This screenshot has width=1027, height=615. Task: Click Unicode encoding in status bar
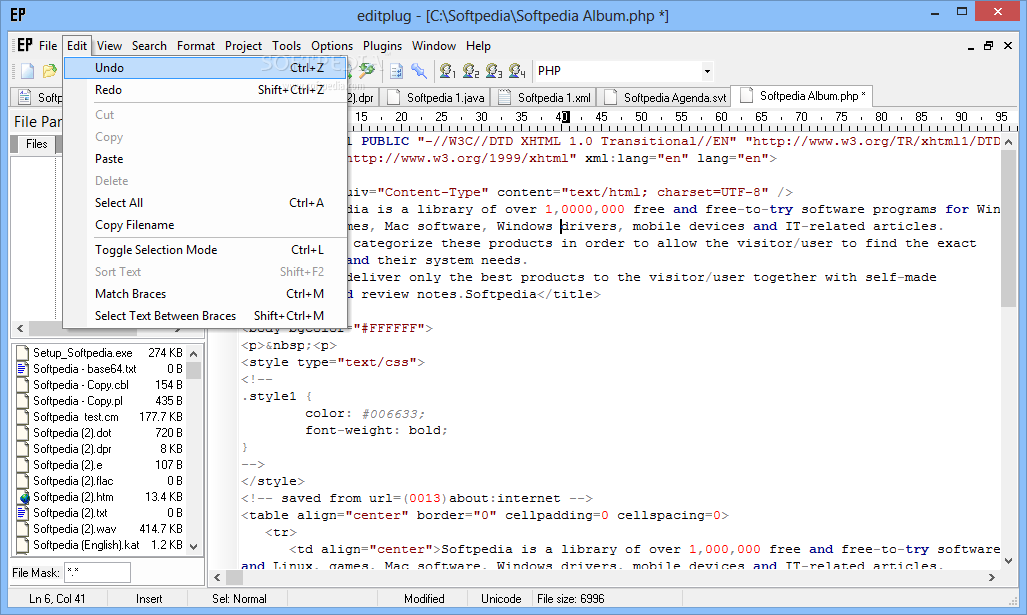pos(501,599)
